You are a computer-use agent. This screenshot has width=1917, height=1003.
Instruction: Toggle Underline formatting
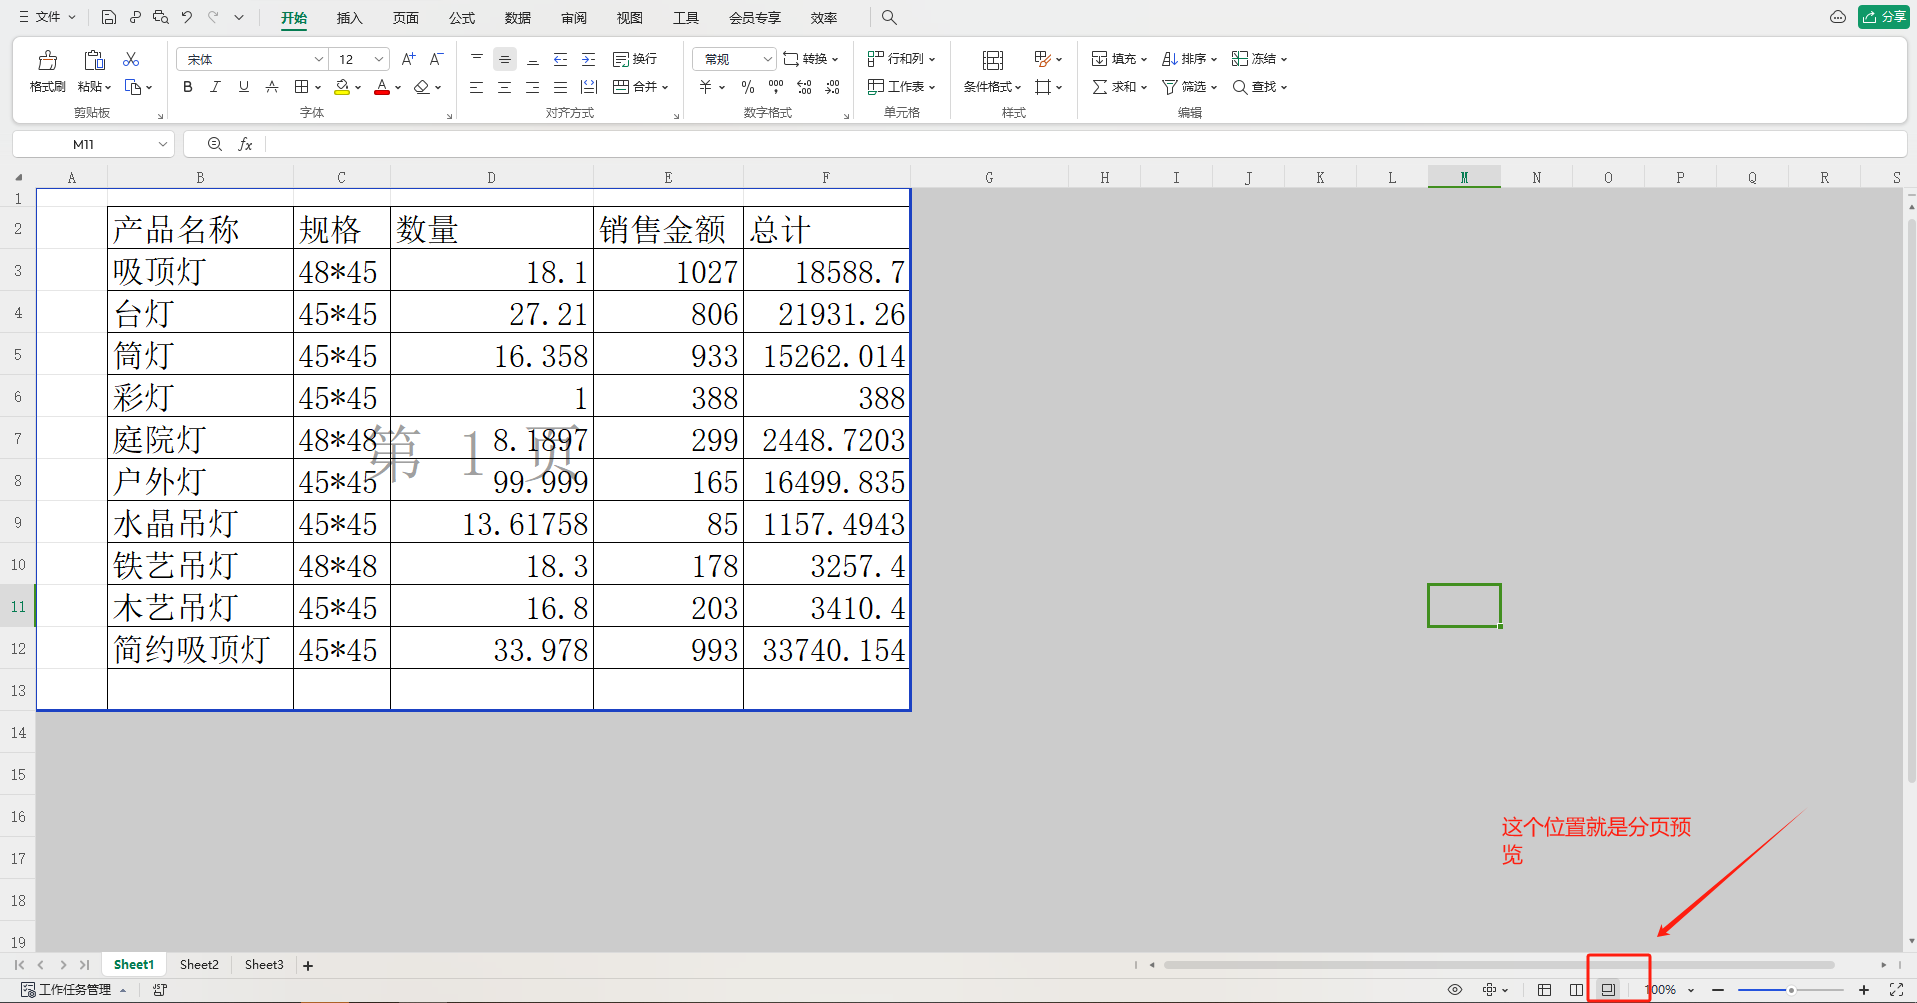[x=243, y=87]
